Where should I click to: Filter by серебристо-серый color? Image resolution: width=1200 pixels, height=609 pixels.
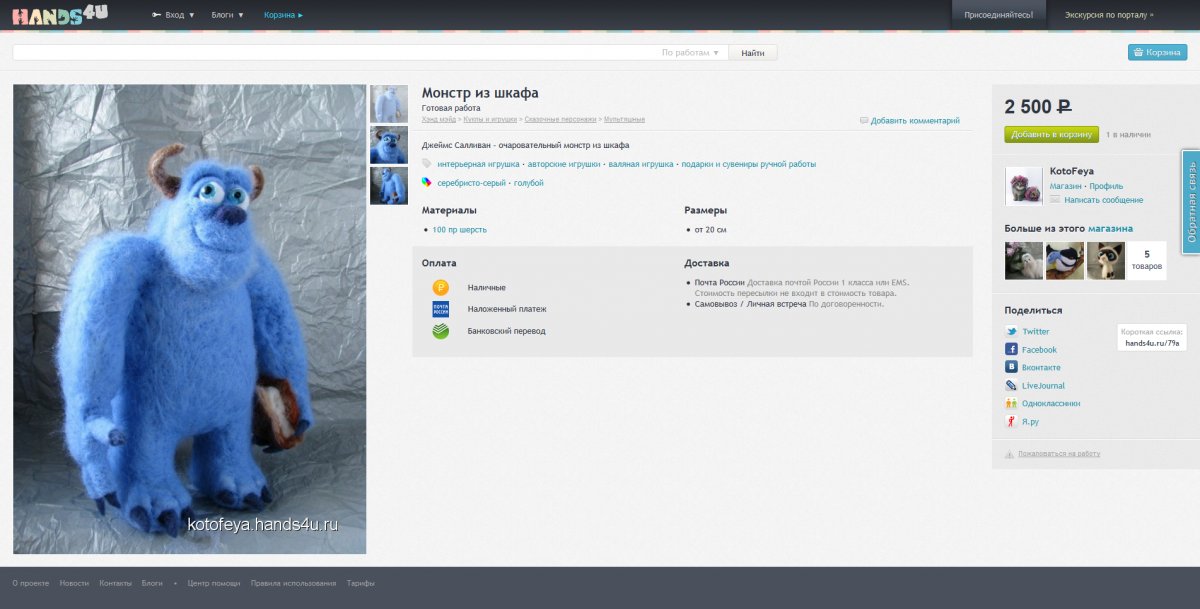click(x=472, y=183)
